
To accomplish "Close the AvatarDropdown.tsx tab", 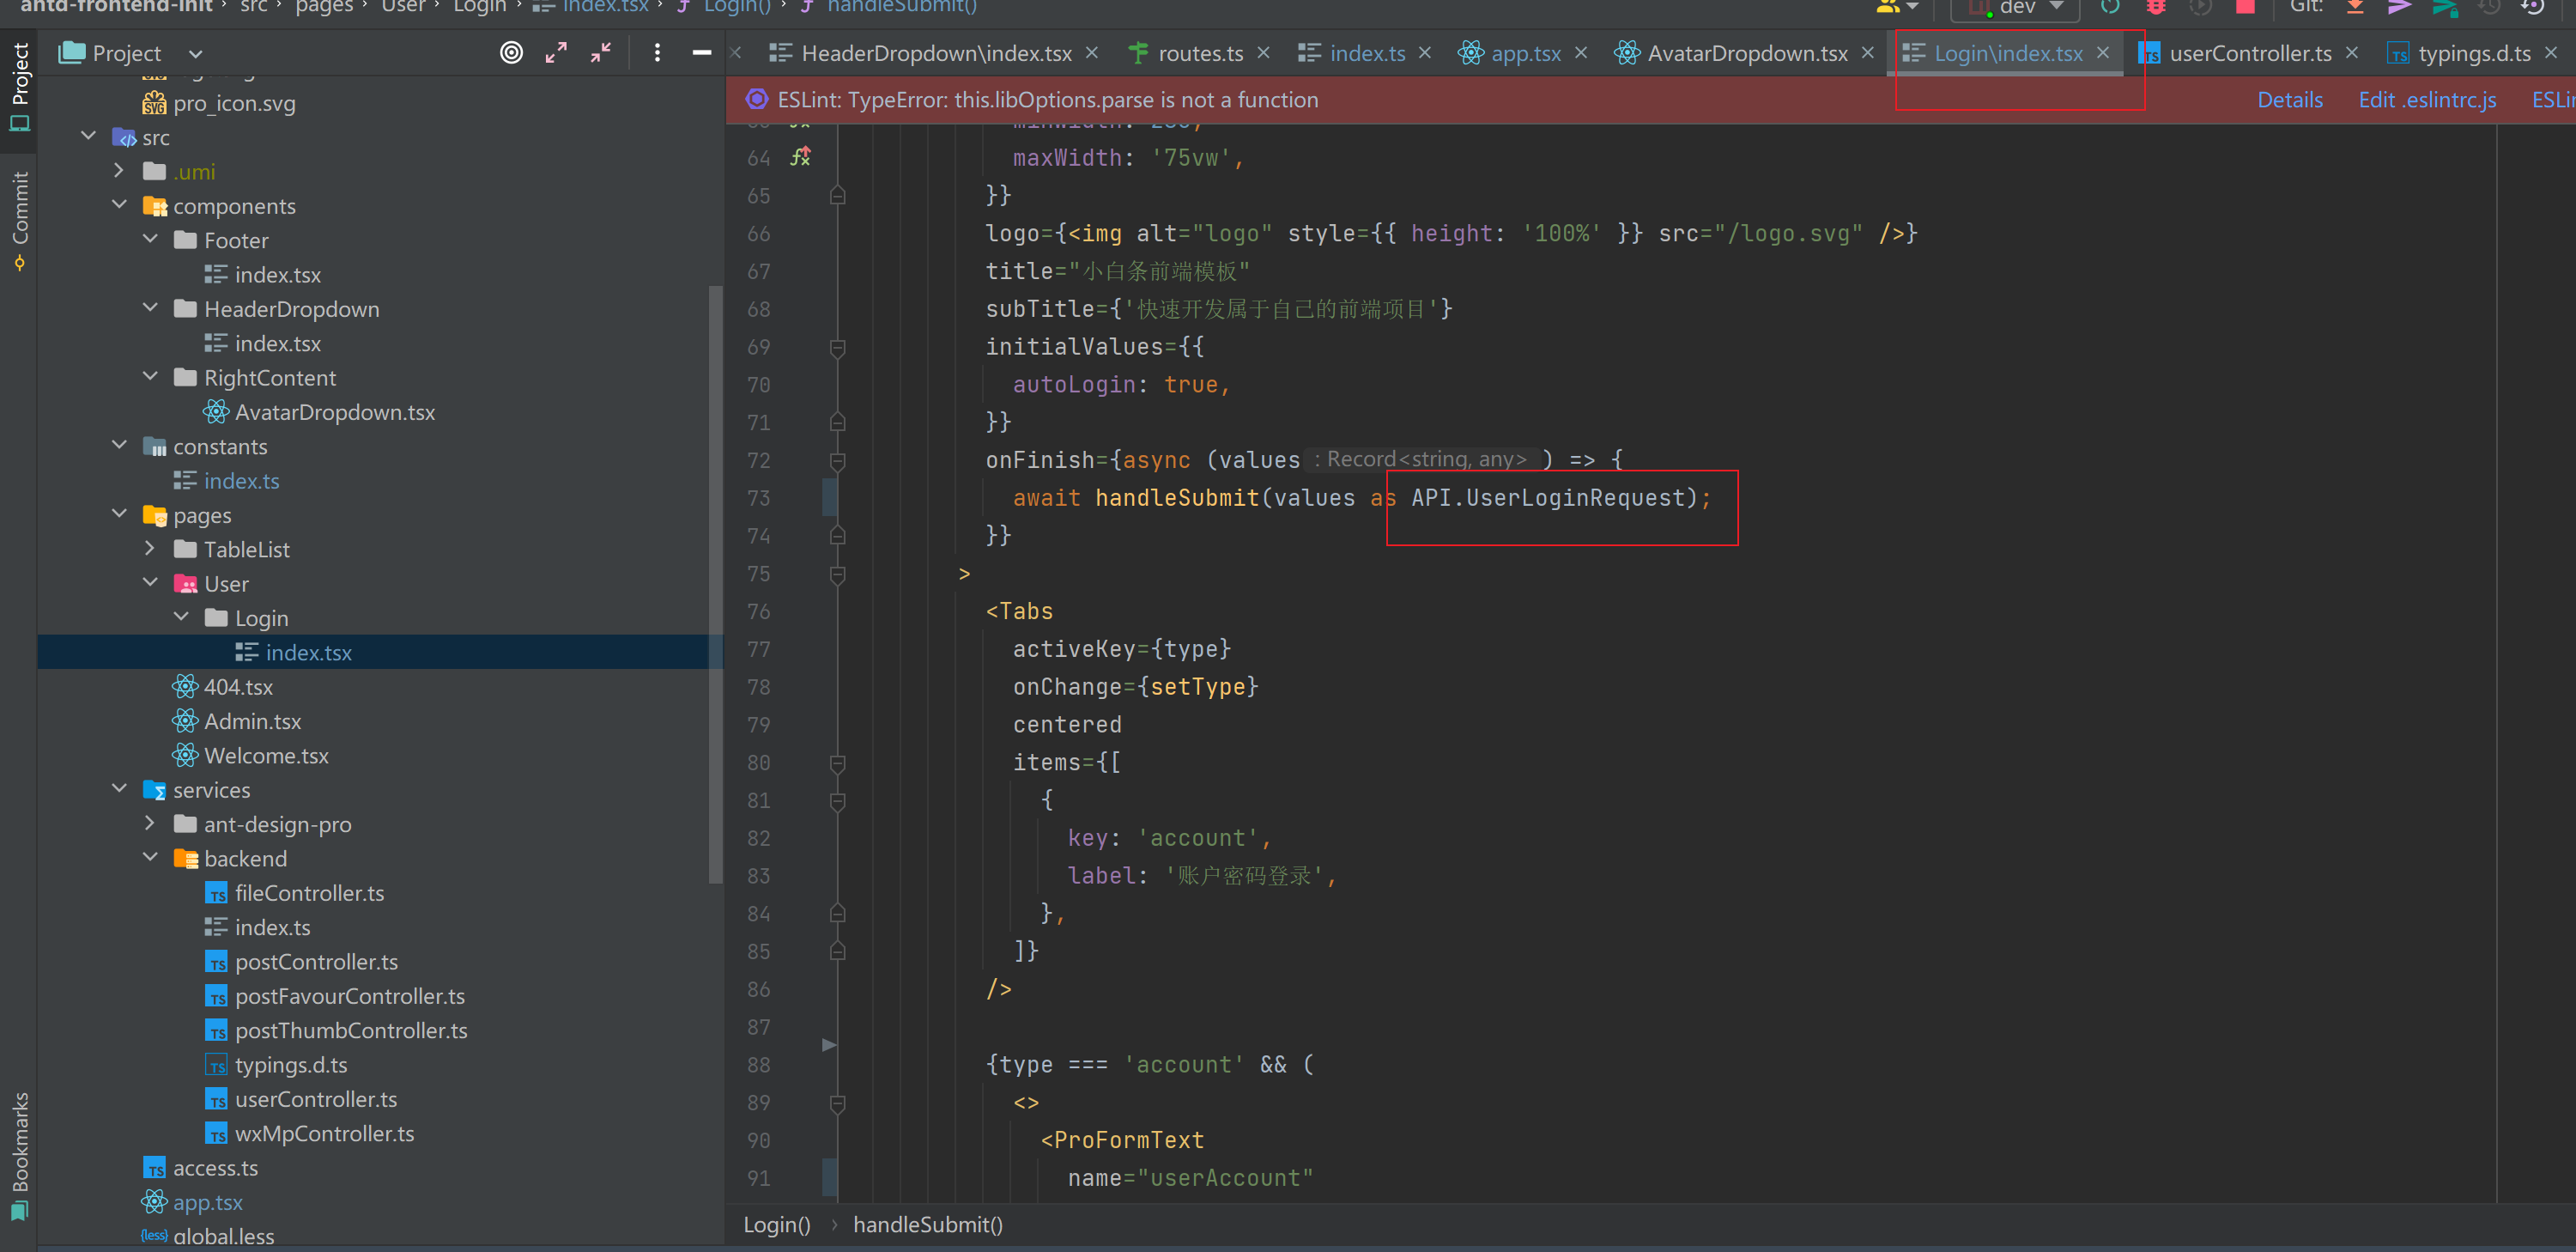I will coord(1868,52).
